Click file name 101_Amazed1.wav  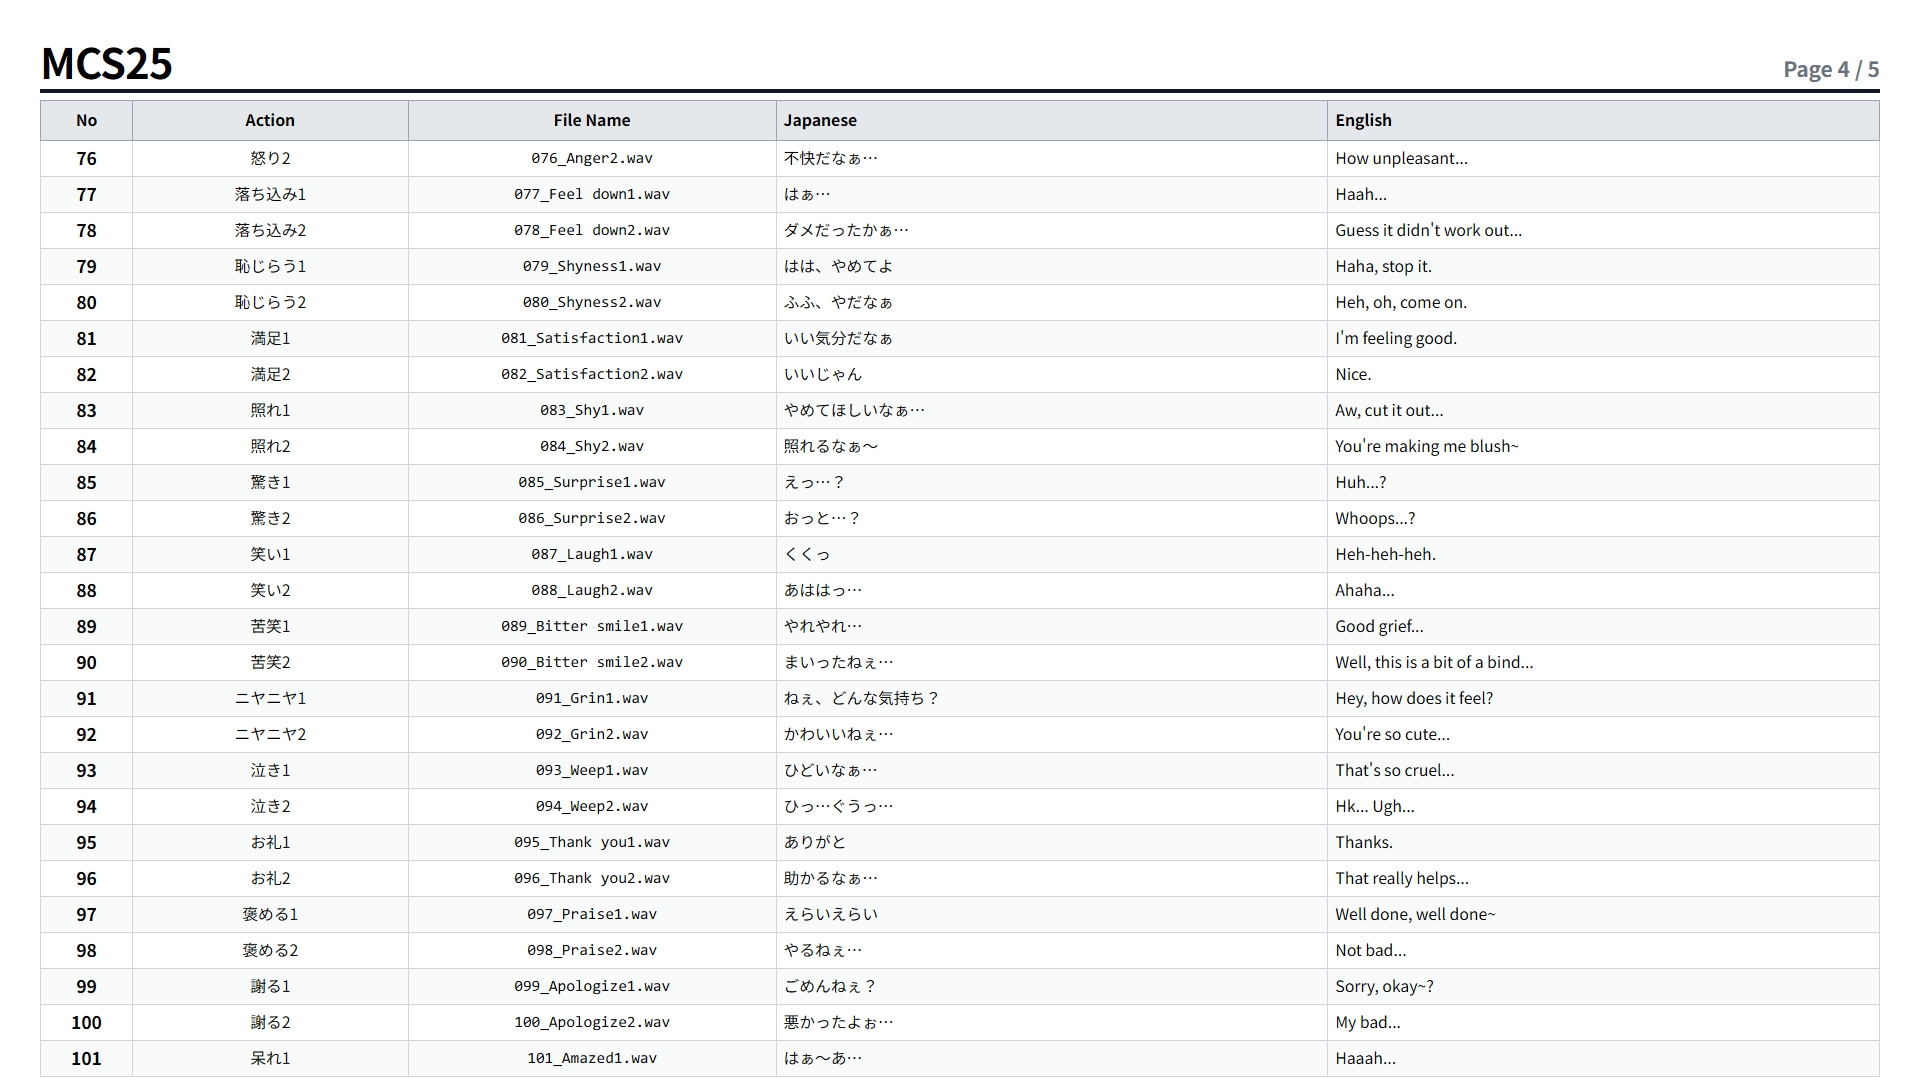coord(592,1058)
